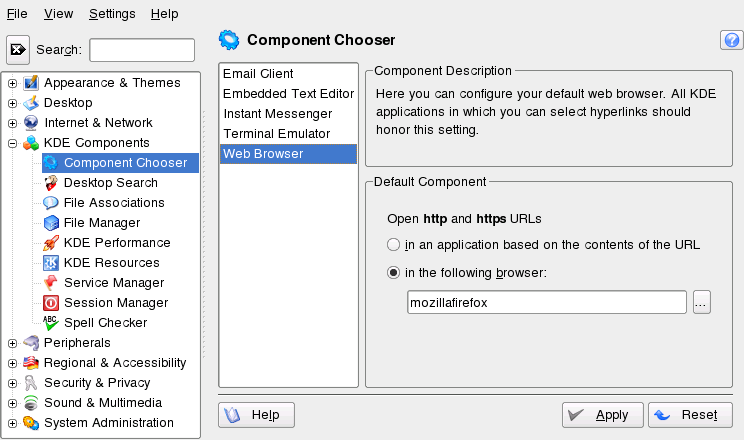The height and width of the screenshot is (440, 744).
Task: Collapse the KDE Components tree node
Action: (x=12, y=143)
